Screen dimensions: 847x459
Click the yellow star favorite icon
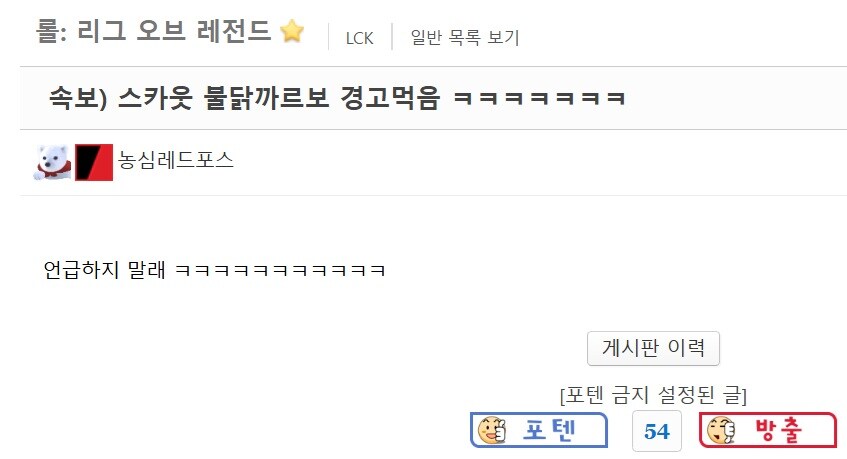coord(292,31)
